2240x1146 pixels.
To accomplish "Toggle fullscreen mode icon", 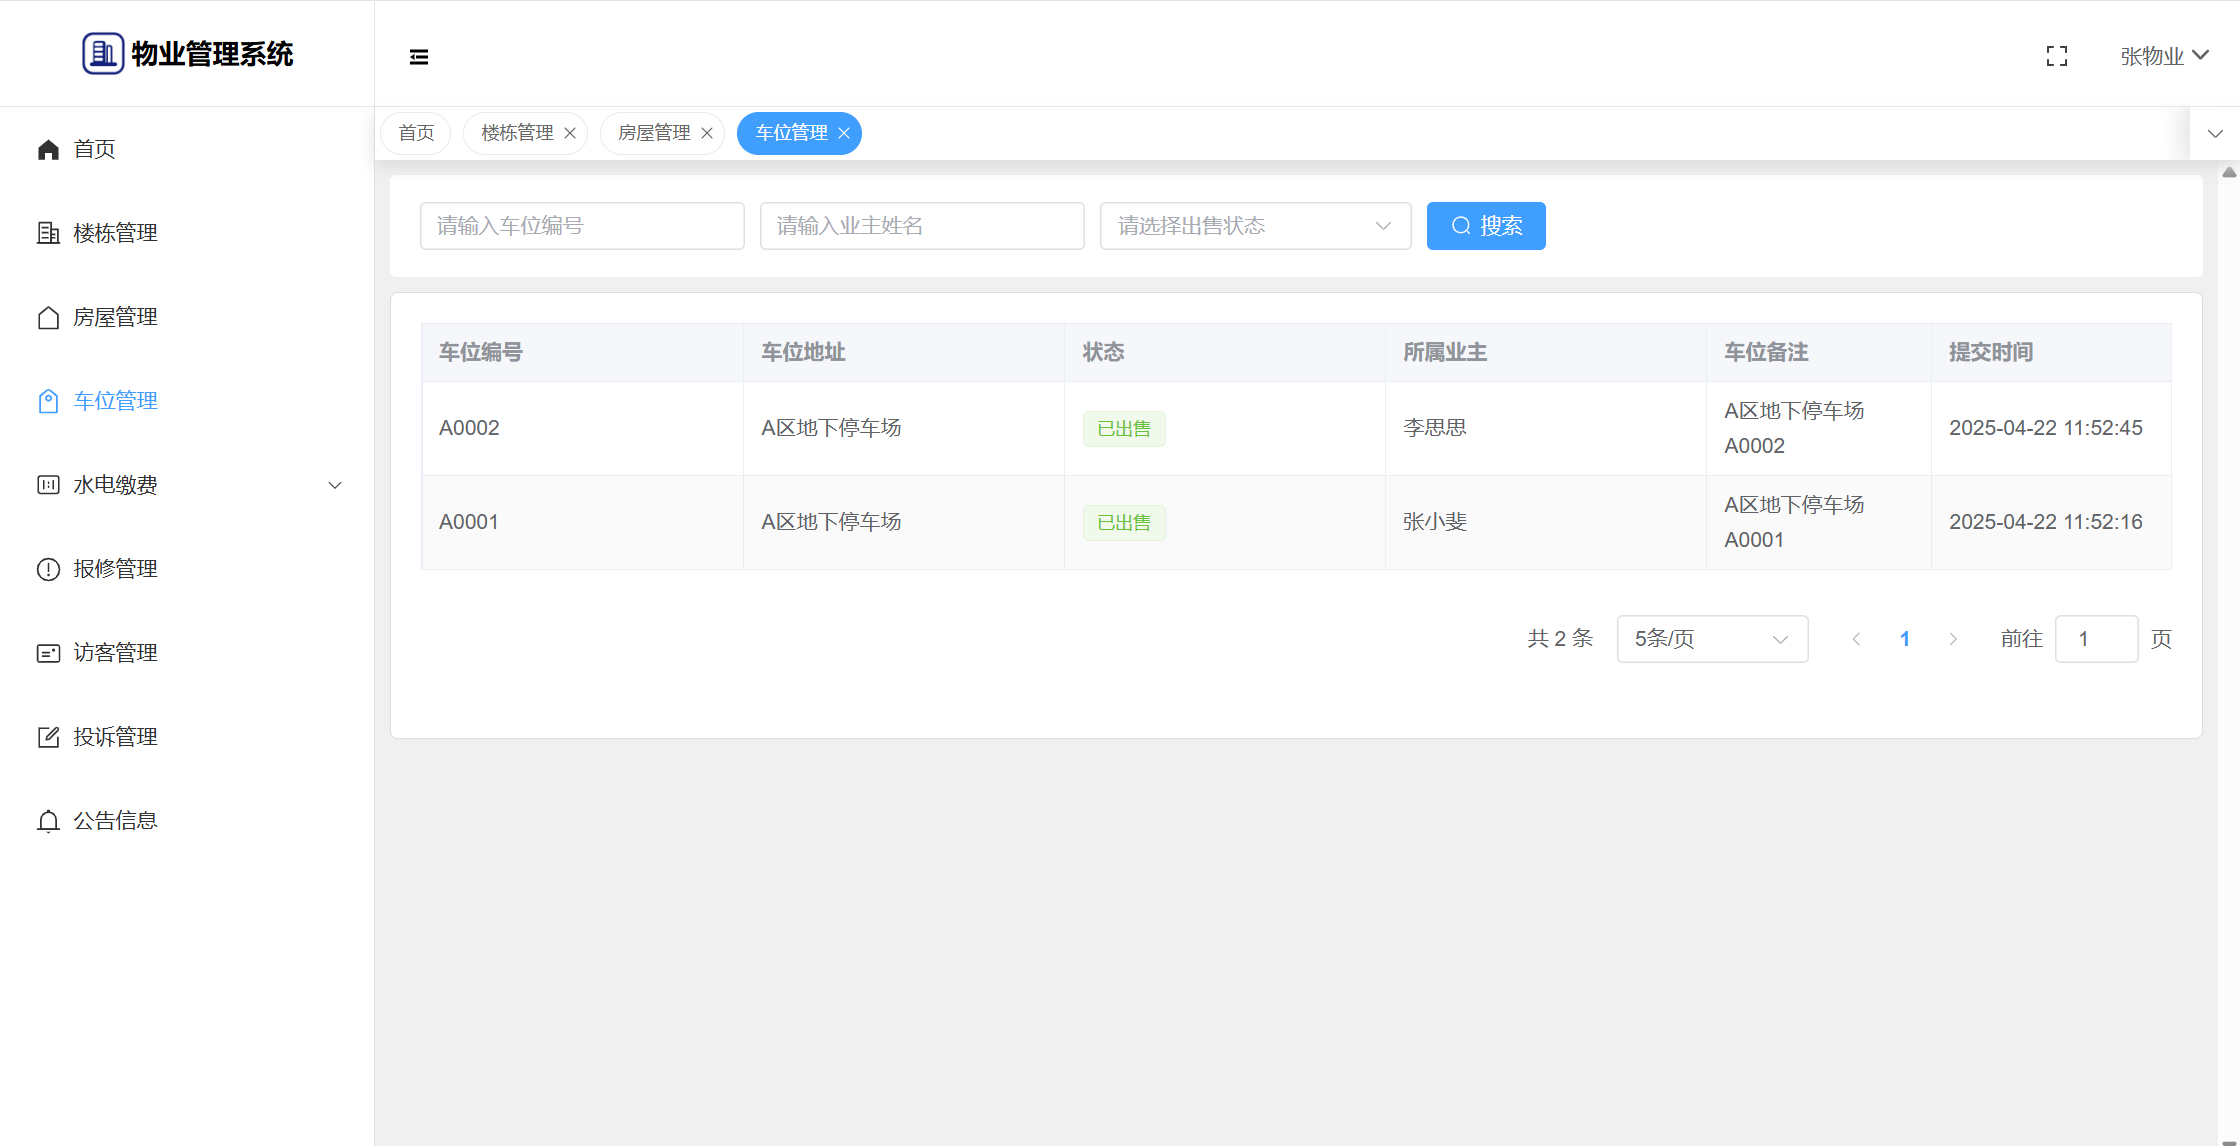I will click(2056, 56).
